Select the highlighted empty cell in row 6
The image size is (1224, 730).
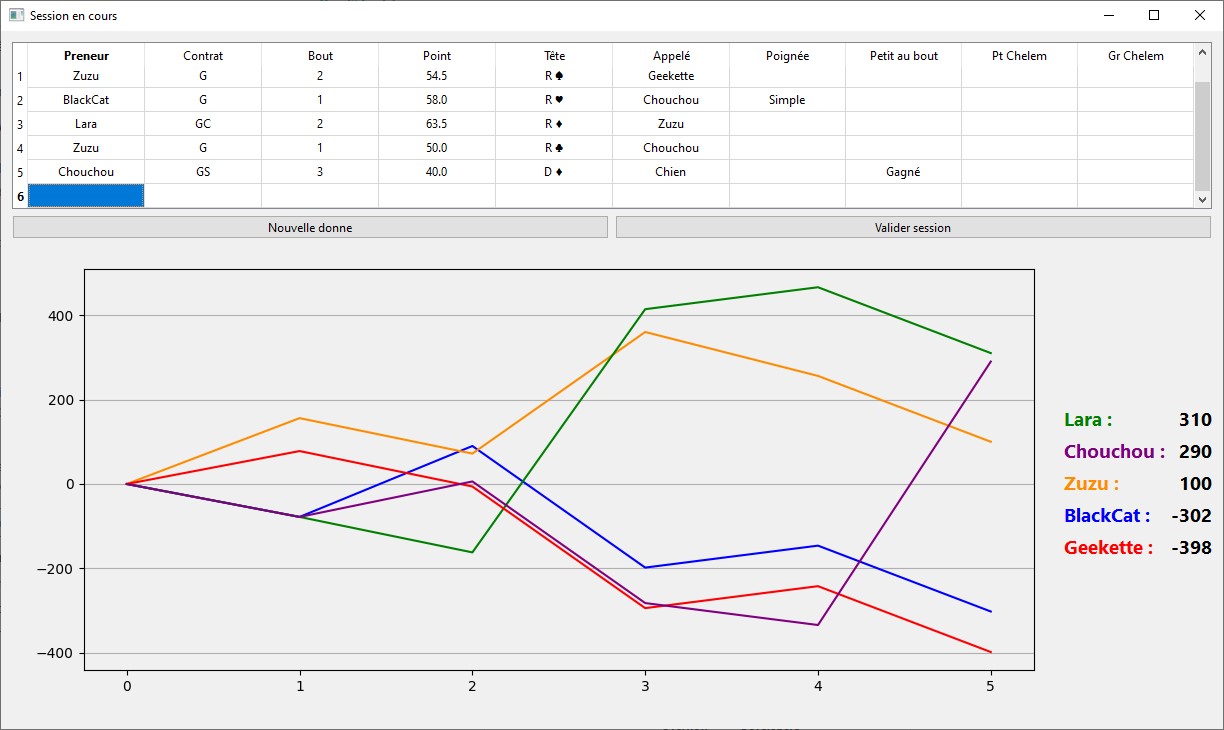point(86,196)
